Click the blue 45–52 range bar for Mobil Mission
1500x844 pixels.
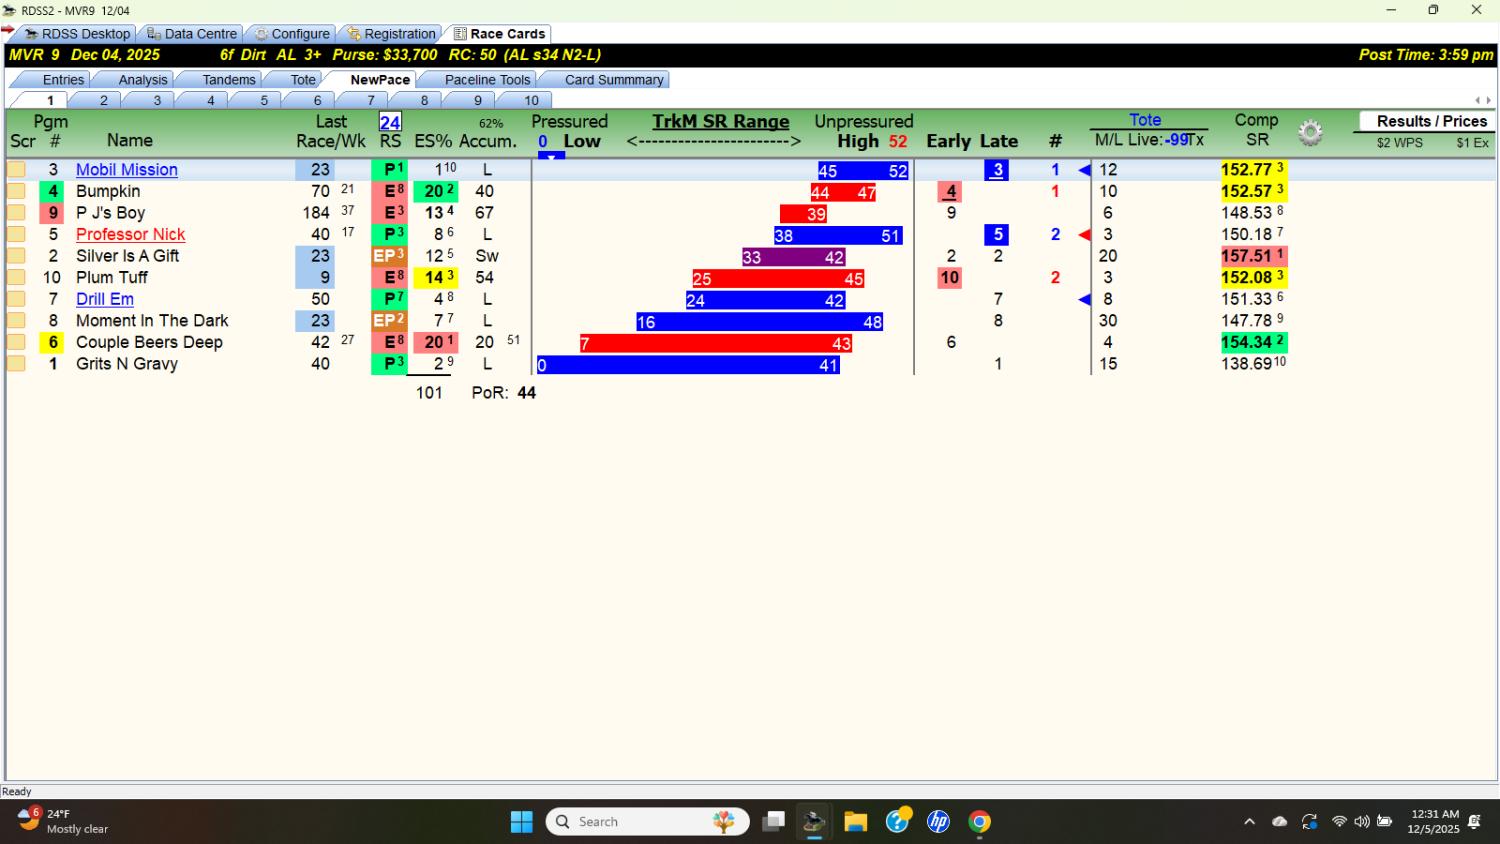click(x=863, y=171)
